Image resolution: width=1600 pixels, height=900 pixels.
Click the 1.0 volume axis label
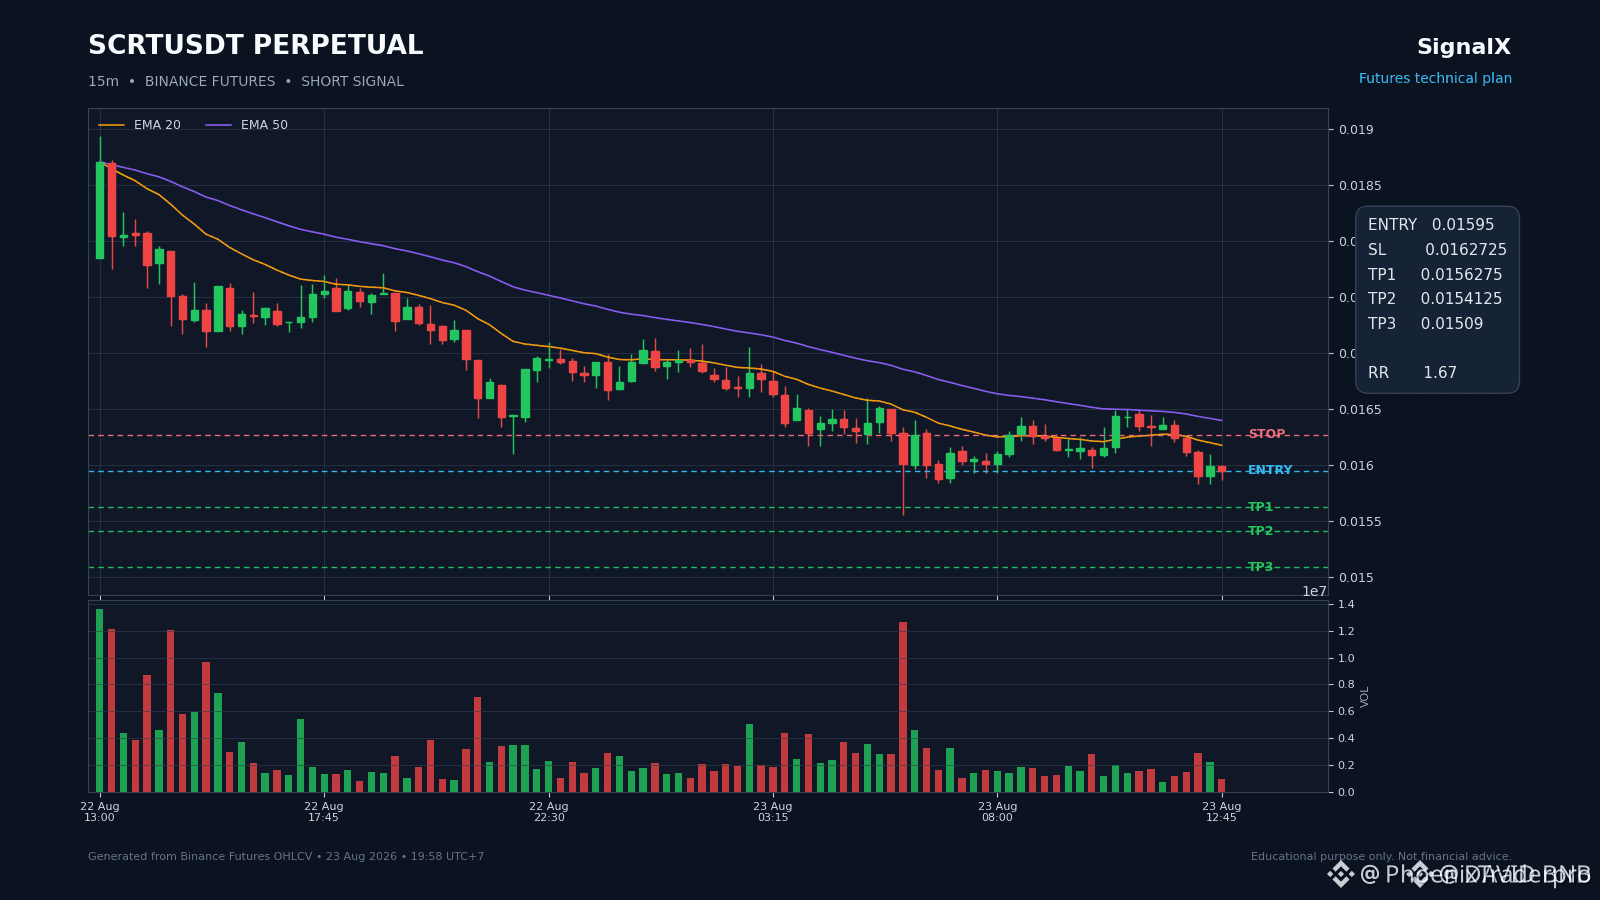pyautogui.click(x=1346, y=658)
